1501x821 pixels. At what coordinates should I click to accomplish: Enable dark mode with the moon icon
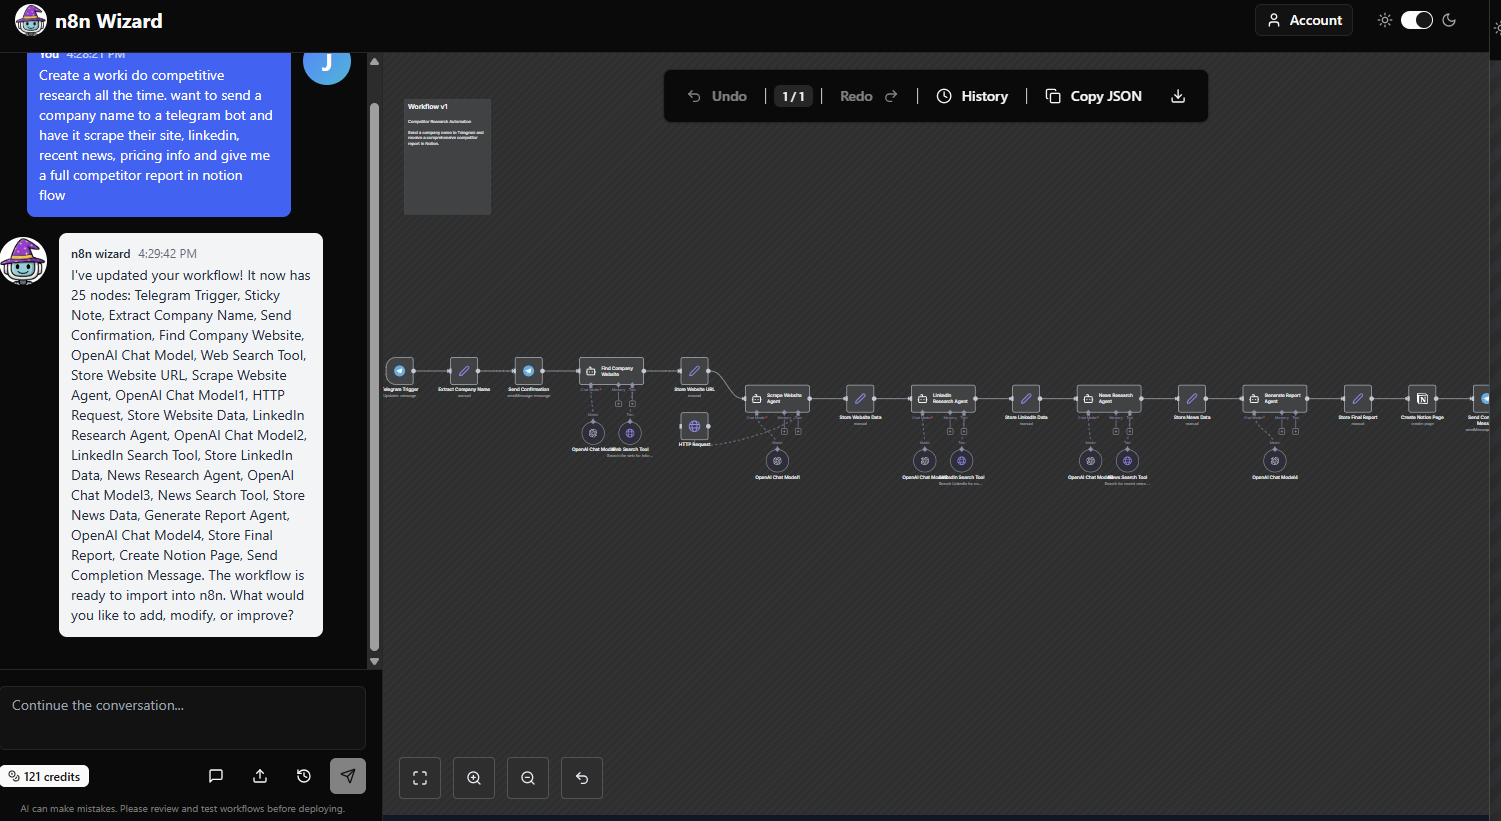[x=1449, y=19]
